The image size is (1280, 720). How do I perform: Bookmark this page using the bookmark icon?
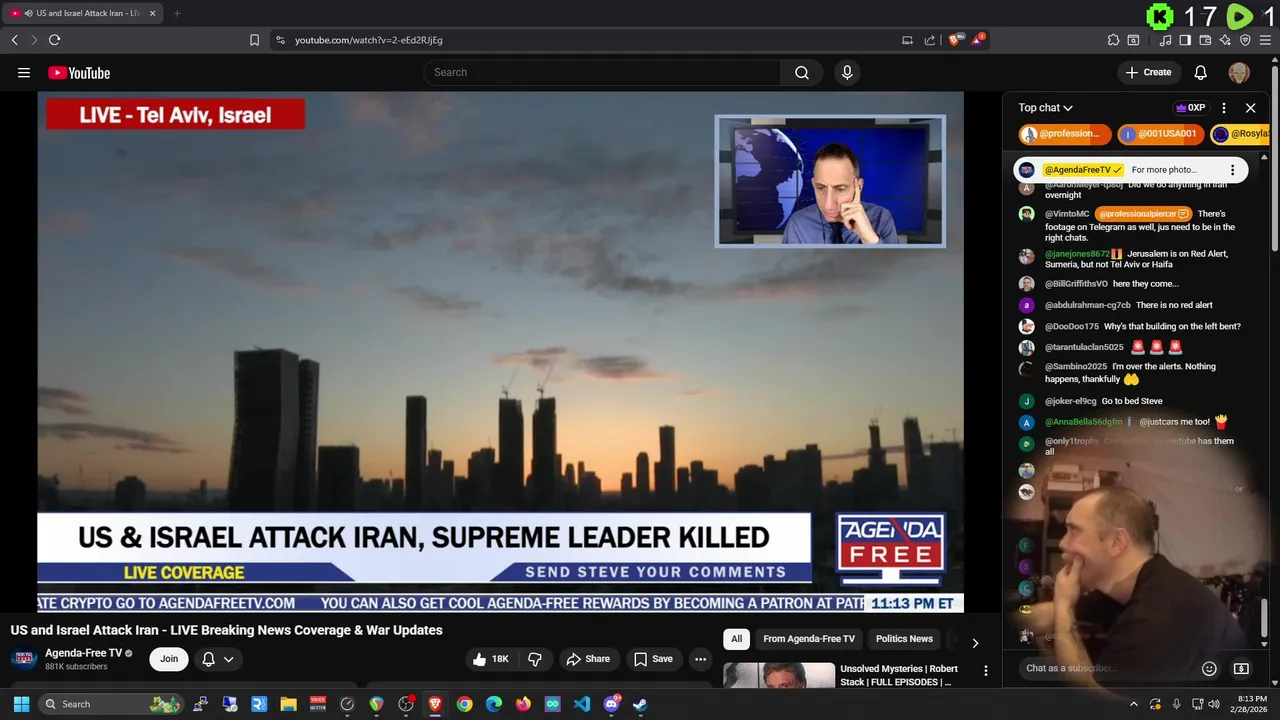click(254, 40)
